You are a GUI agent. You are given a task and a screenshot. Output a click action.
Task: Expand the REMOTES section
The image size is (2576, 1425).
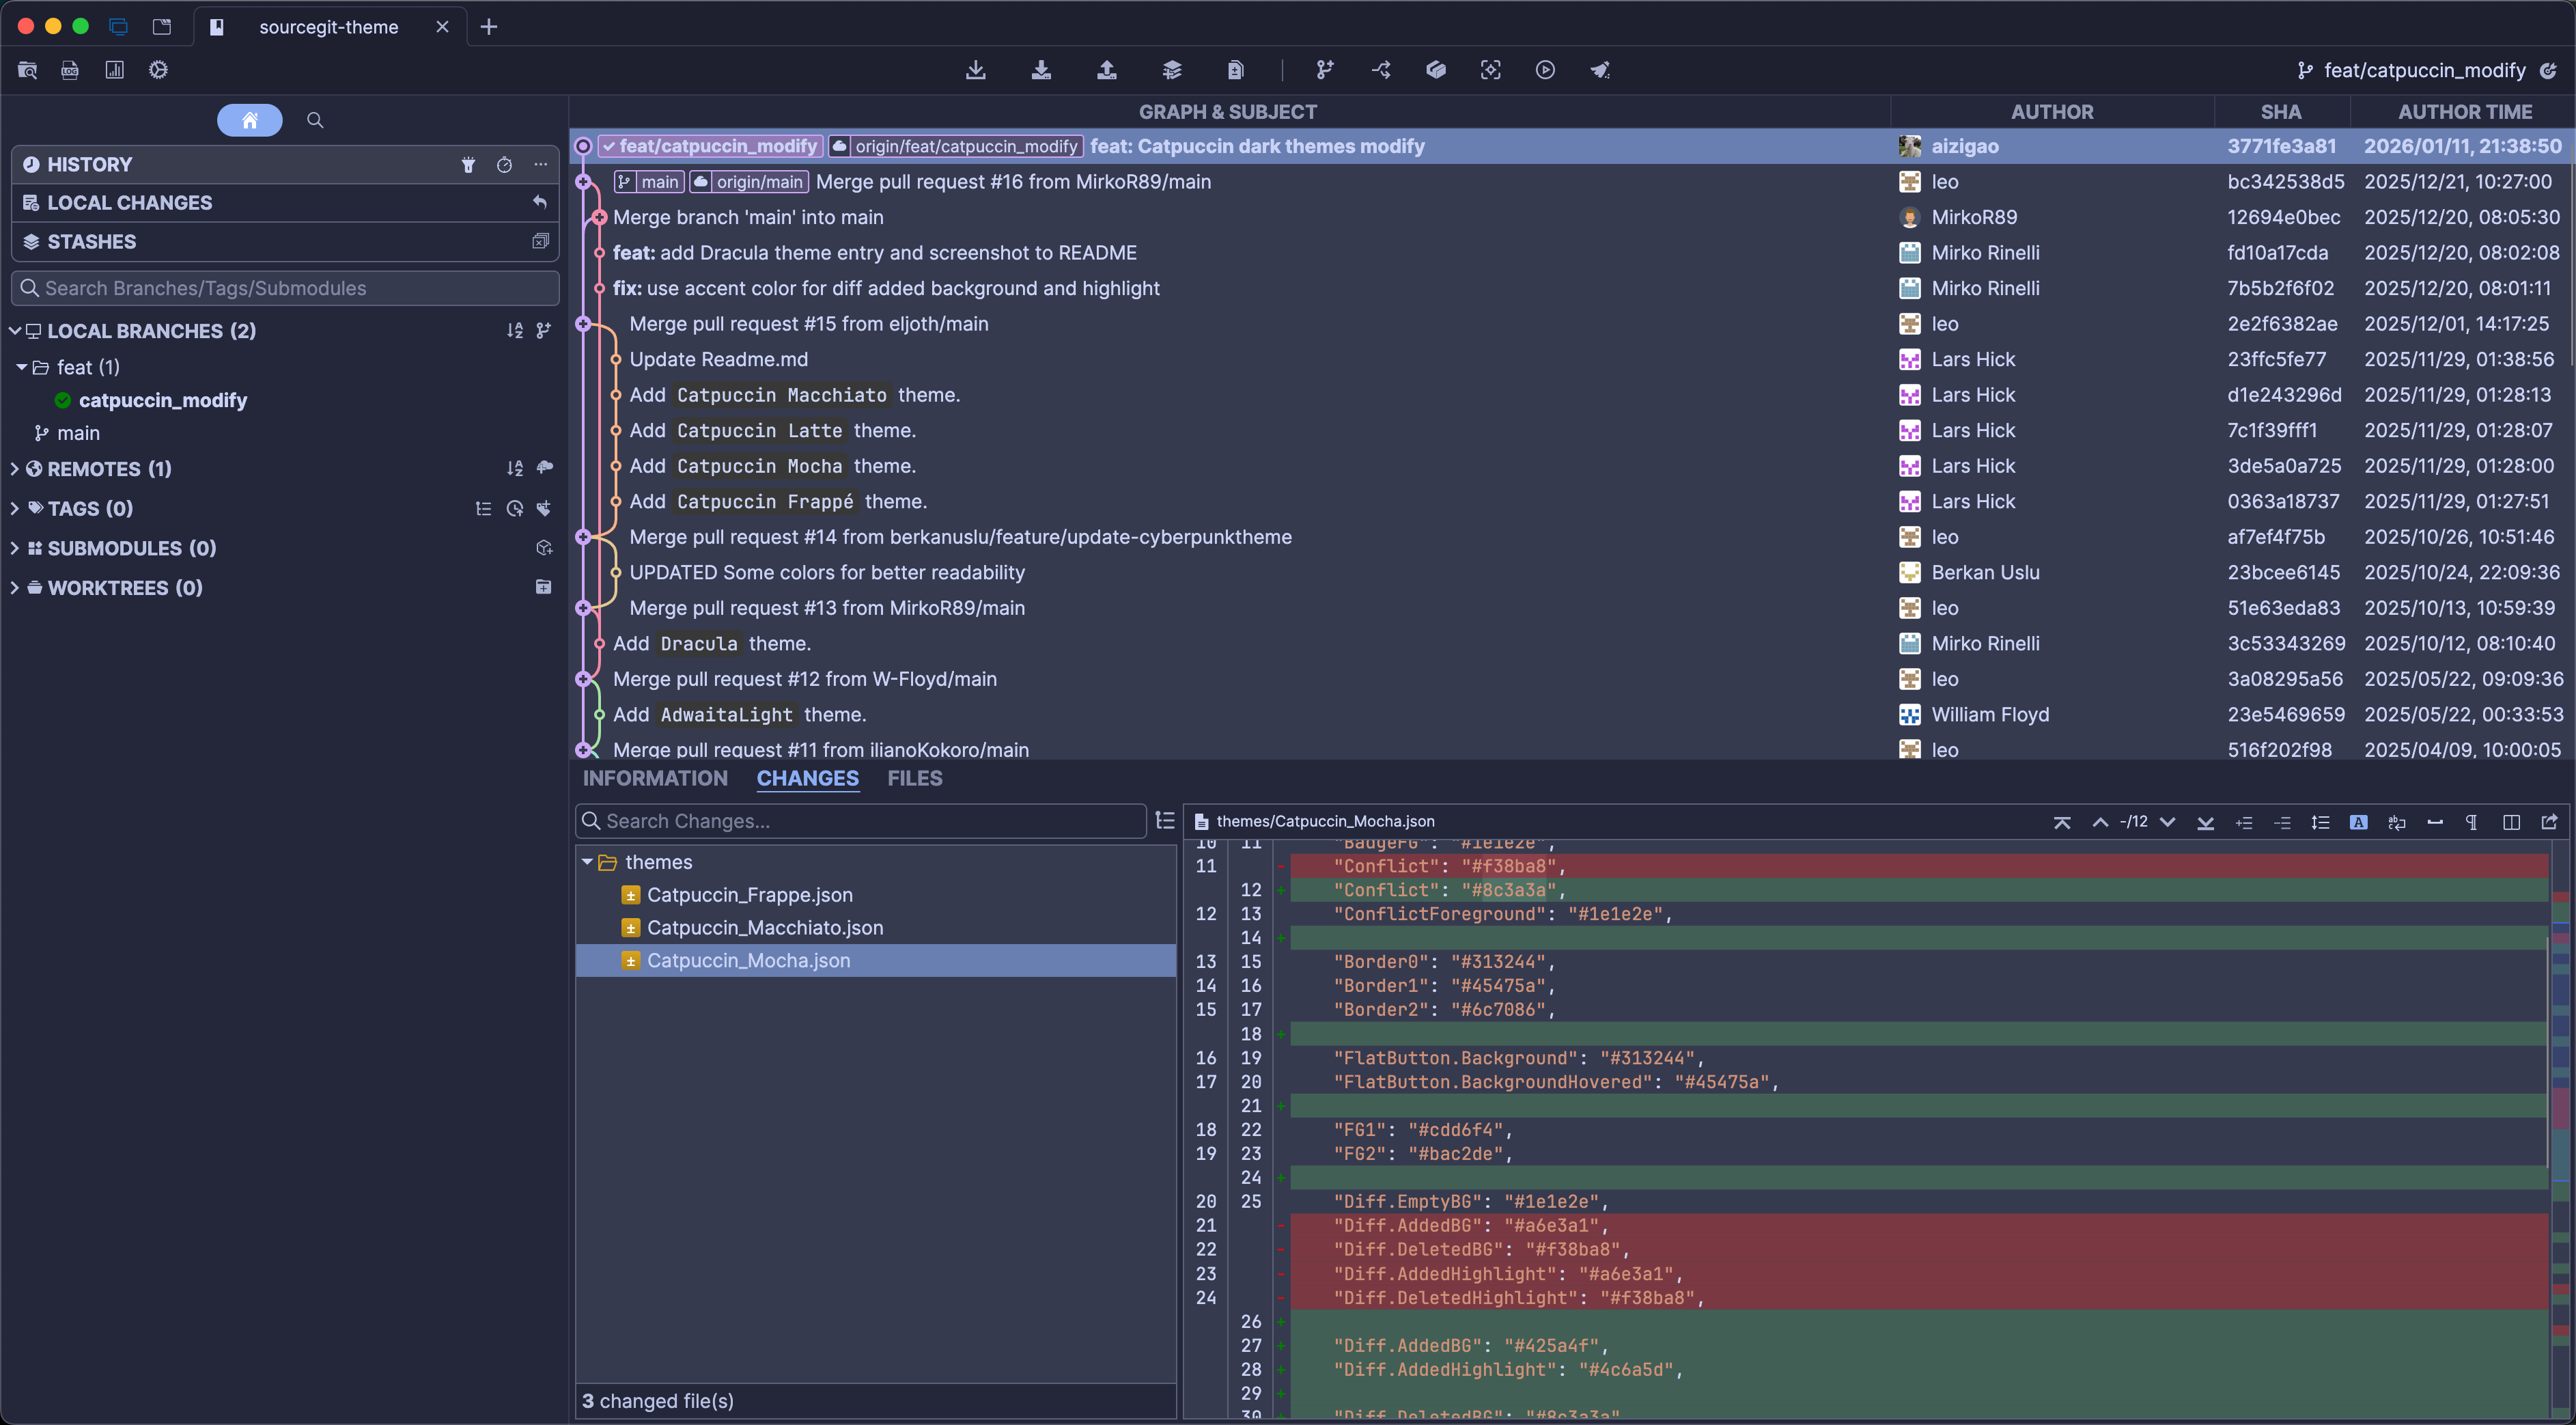point(15,469)
